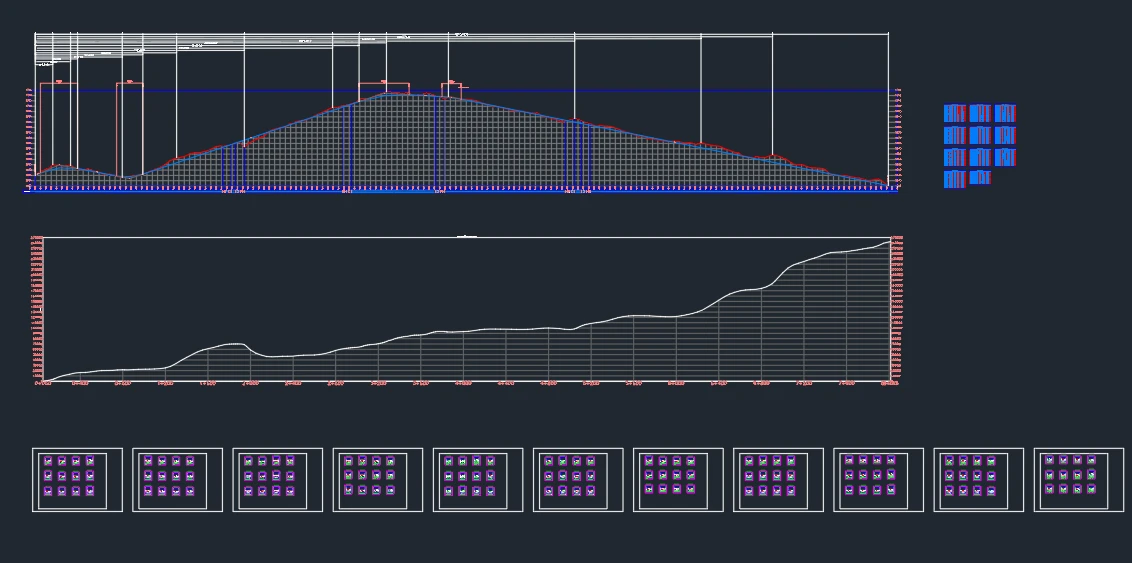The width and height of the screenshot is (1132, 563).
Task: Click the center blue block in second row
Action: 980,135
